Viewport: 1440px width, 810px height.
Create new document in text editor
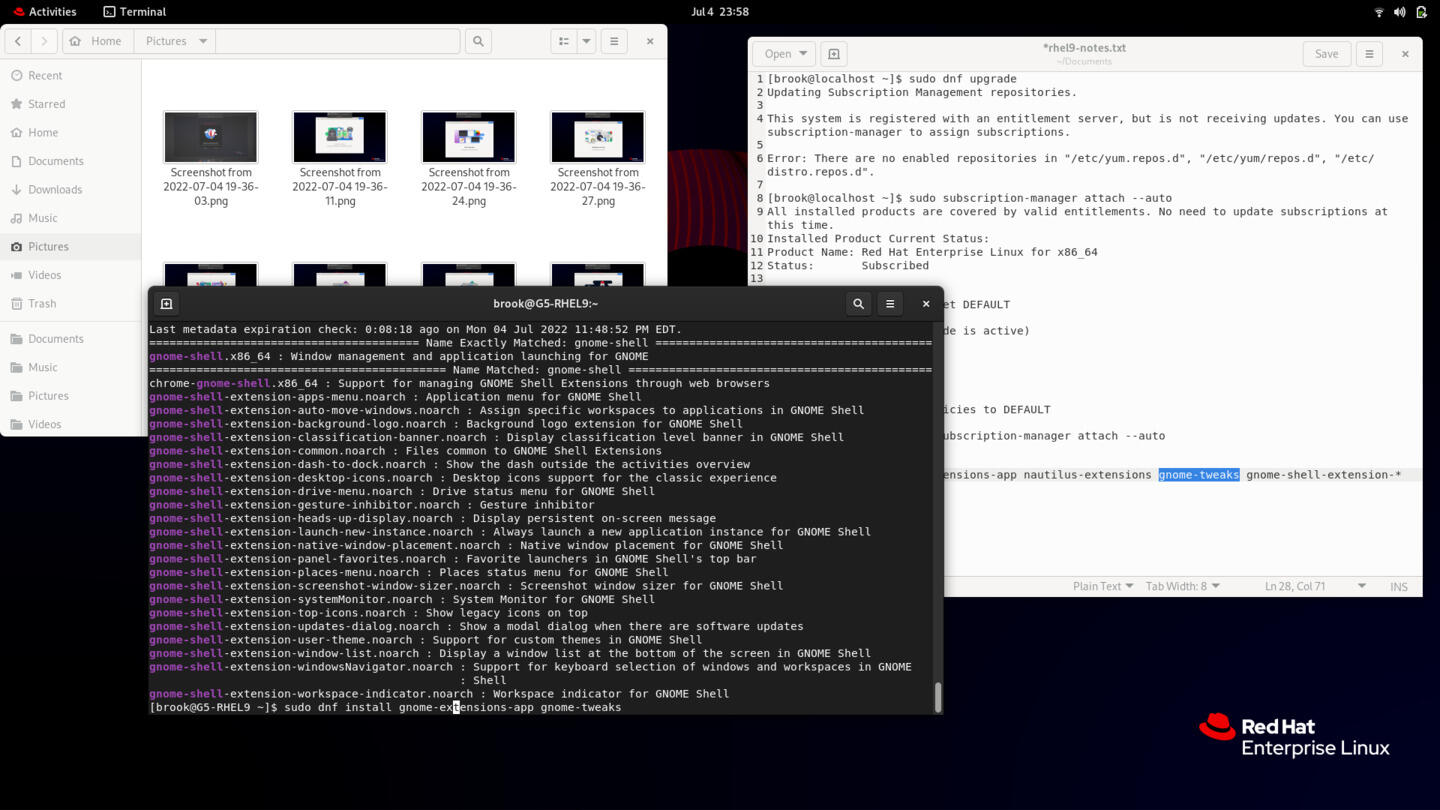click(834, 54)
